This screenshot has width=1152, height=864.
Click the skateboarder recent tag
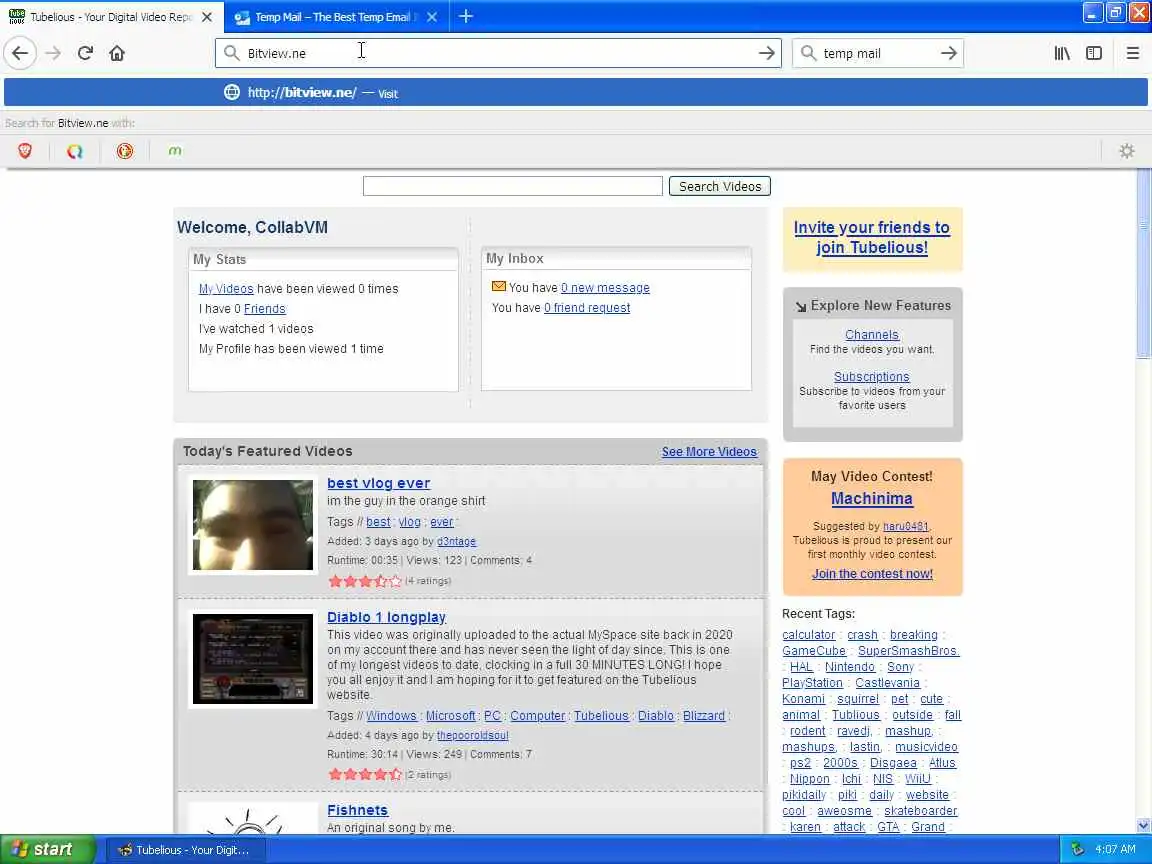[920, 811]
